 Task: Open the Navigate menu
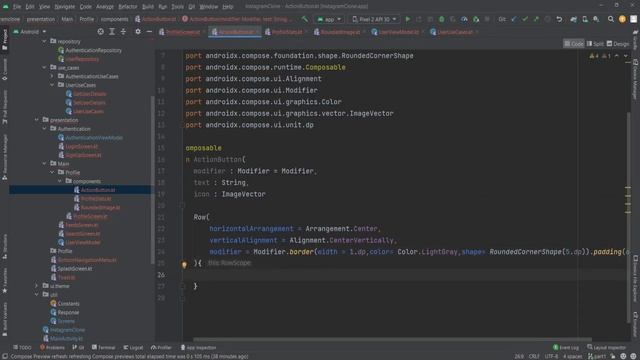click(x=64, y=7)
